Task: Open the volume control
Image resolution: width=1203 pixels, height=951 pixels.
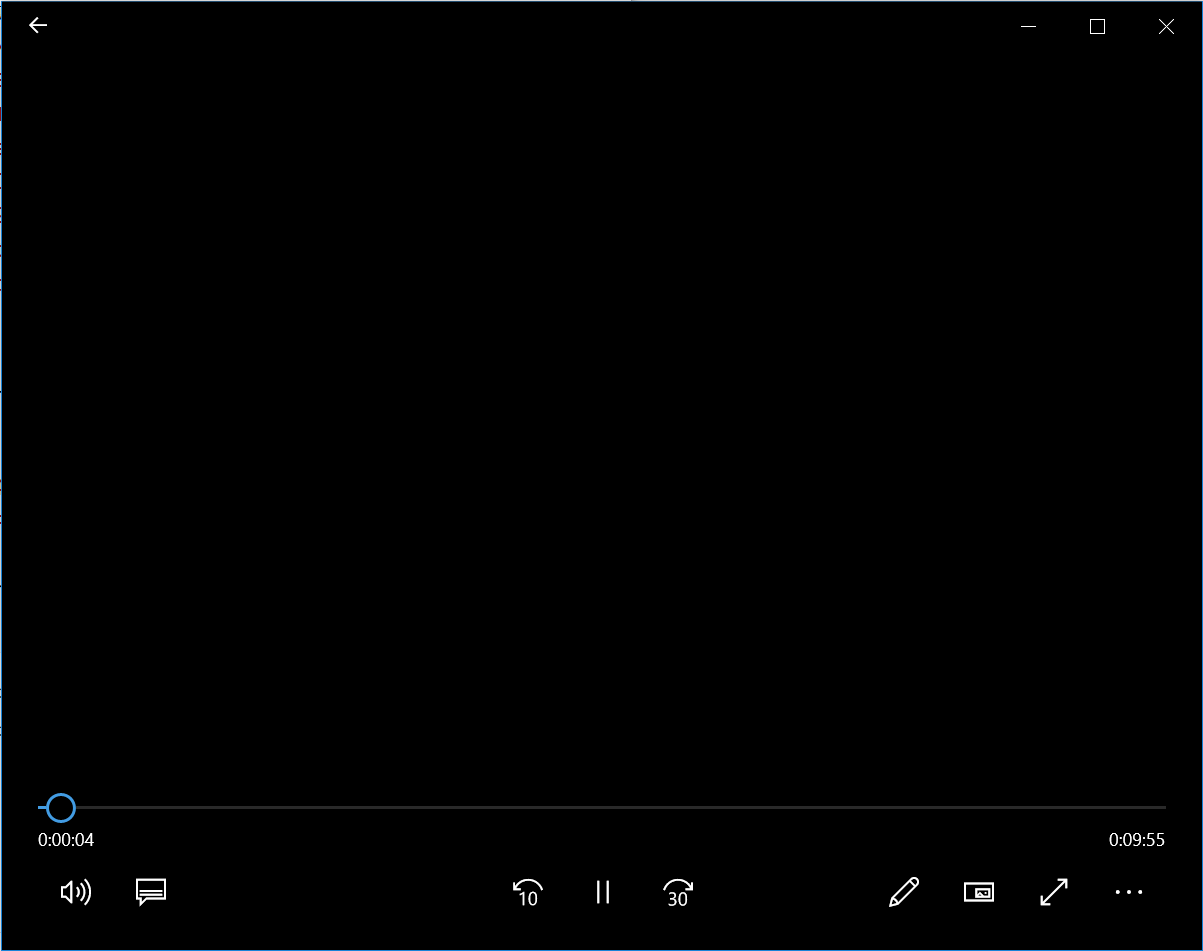Action: click(x=76, y=892)
